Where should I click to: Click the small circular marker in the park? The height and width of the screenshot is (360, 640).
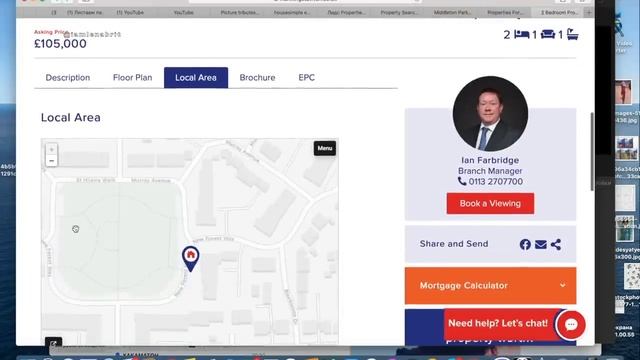click(76, 229)
